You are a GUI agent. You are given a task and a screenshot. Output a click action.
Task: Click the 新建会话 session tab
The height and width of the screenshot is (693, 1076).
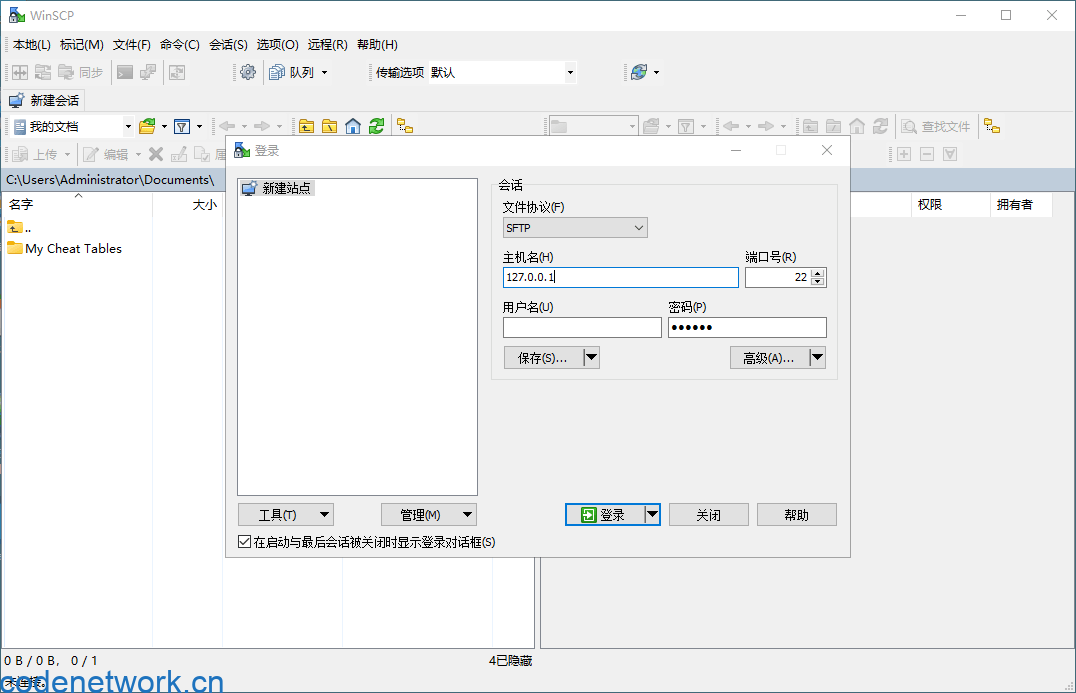[x=43, y=100]
